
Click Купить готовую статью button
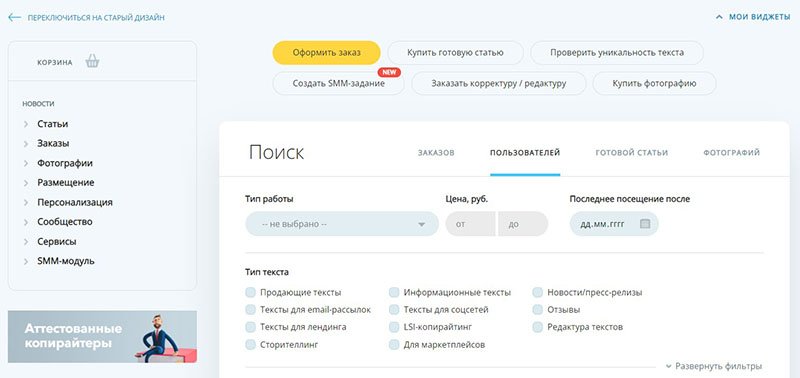click(456, 53)
